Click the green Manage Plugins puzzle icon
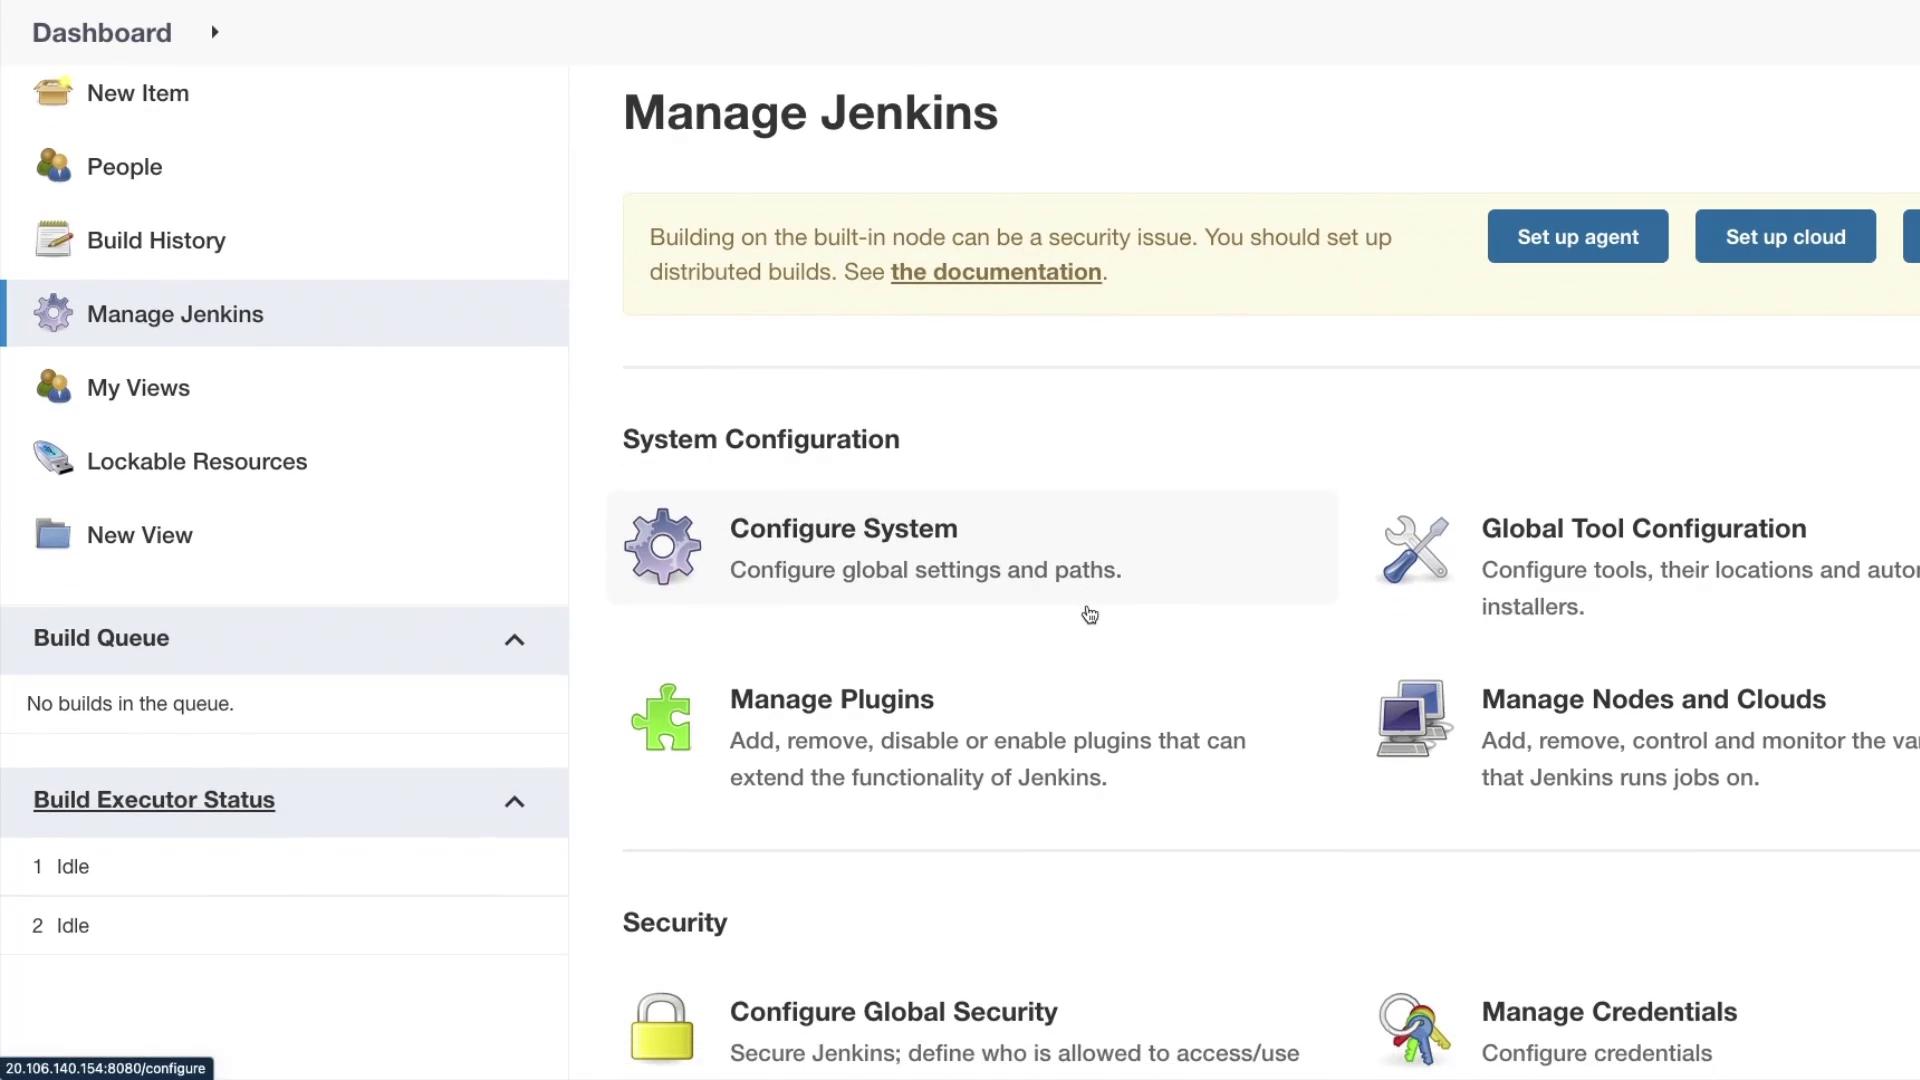1920x1080 pixels. click(x=662, y=718)
